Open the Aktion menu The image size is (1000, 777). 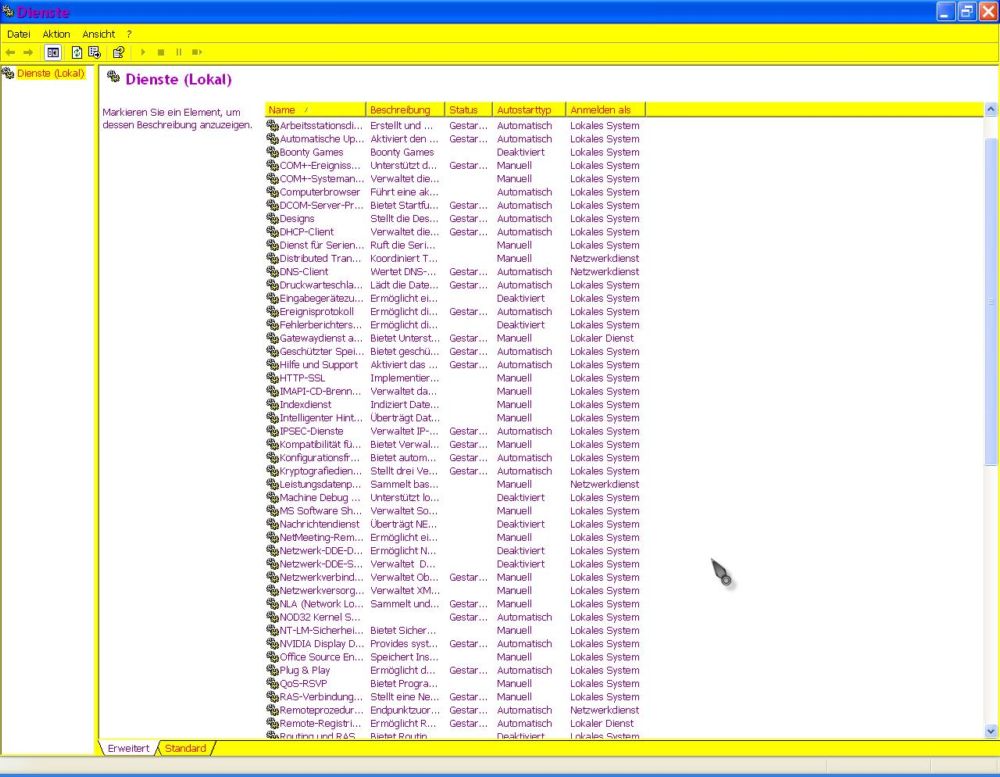[x=56, y=34]
